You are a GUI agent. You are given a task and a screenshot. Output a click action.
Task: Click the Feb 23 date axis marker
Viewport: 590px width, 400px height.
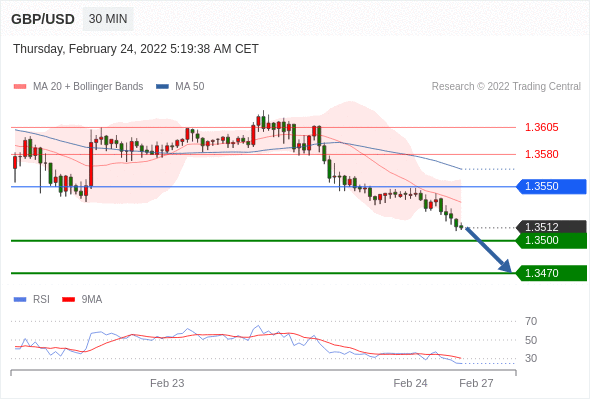click(x=167, y=383)
